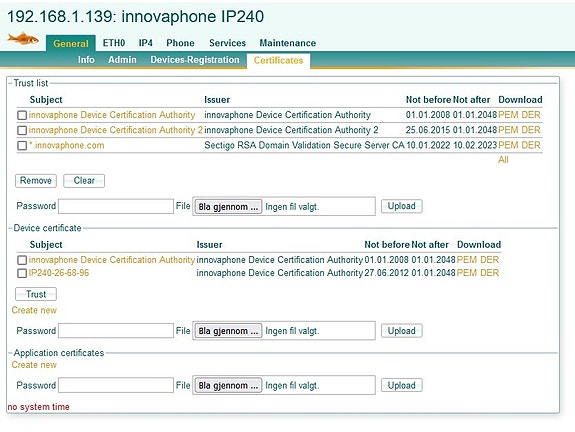
Task: Focus the Trust list Password field
Action: [116, 206]
